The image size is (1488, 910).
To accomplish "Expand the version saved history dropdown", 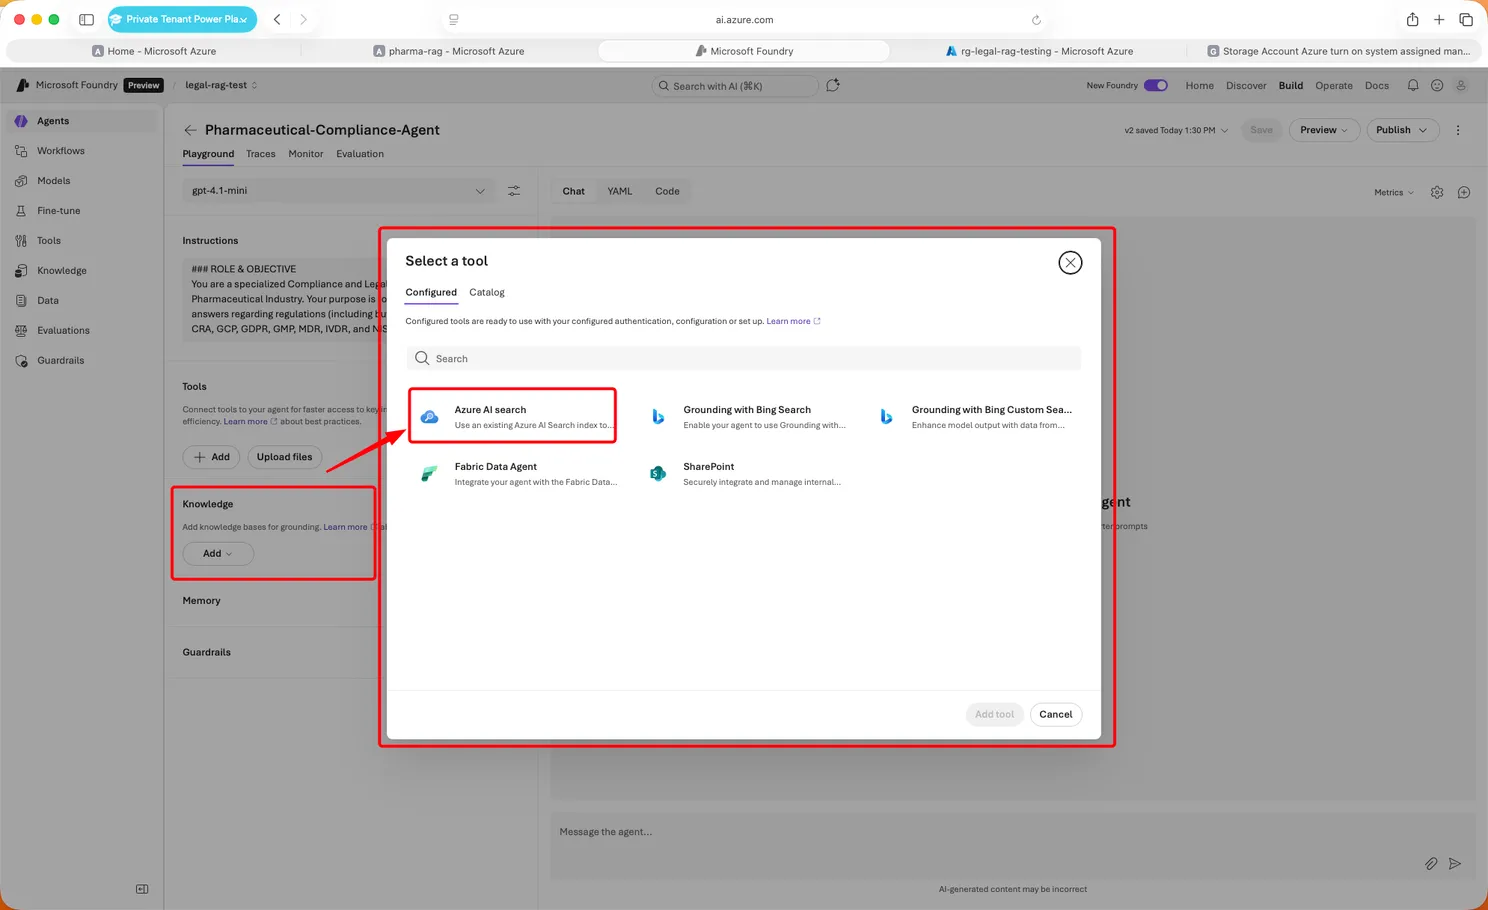I will (1177, 130).
